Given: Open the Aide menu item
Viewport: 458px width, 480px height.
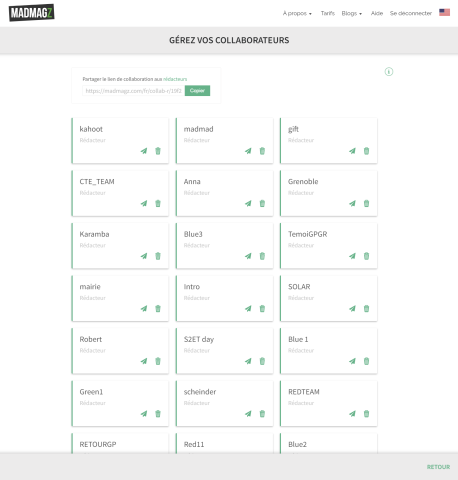Looking at the screenshot, I should (377, 13).
